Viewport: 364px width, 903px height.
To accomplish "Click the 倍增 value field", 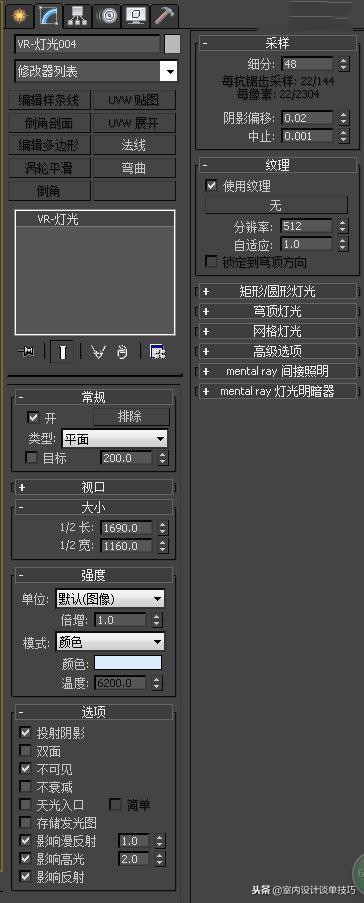I will (x=120, y=620).
